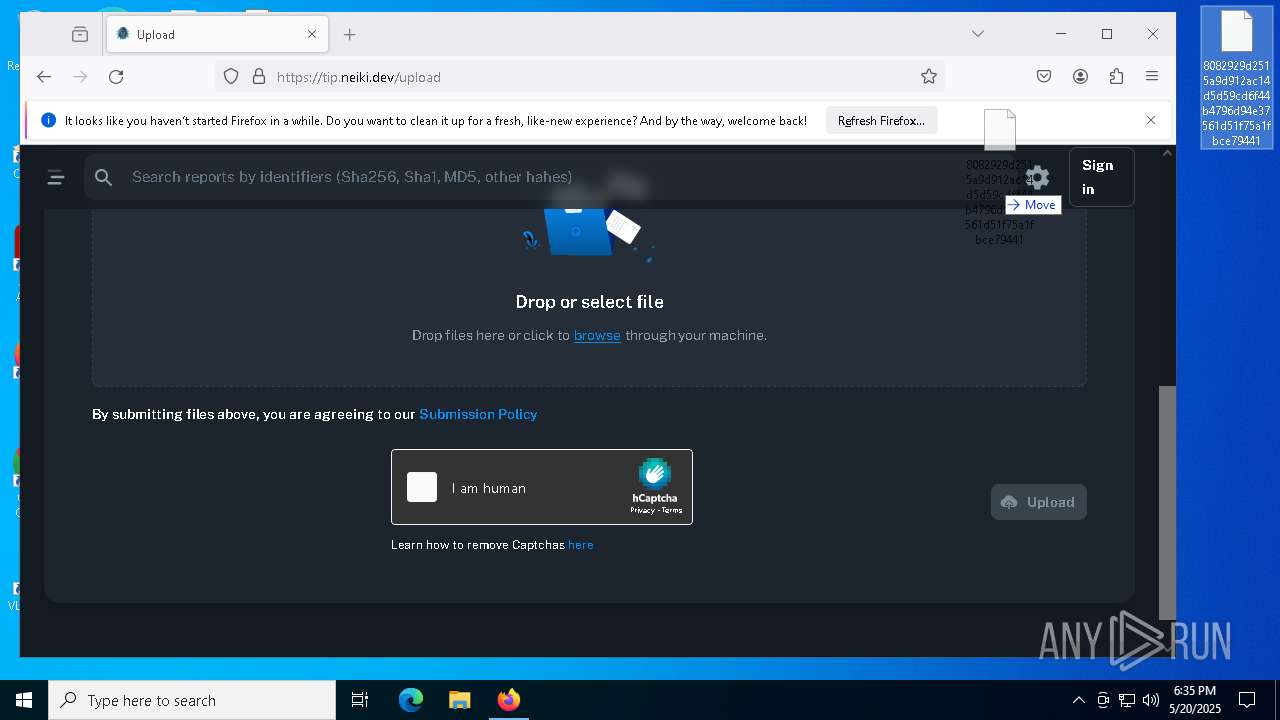Open the Windows Start menu
Screen dimensions: 1280x720
point(24,700)
